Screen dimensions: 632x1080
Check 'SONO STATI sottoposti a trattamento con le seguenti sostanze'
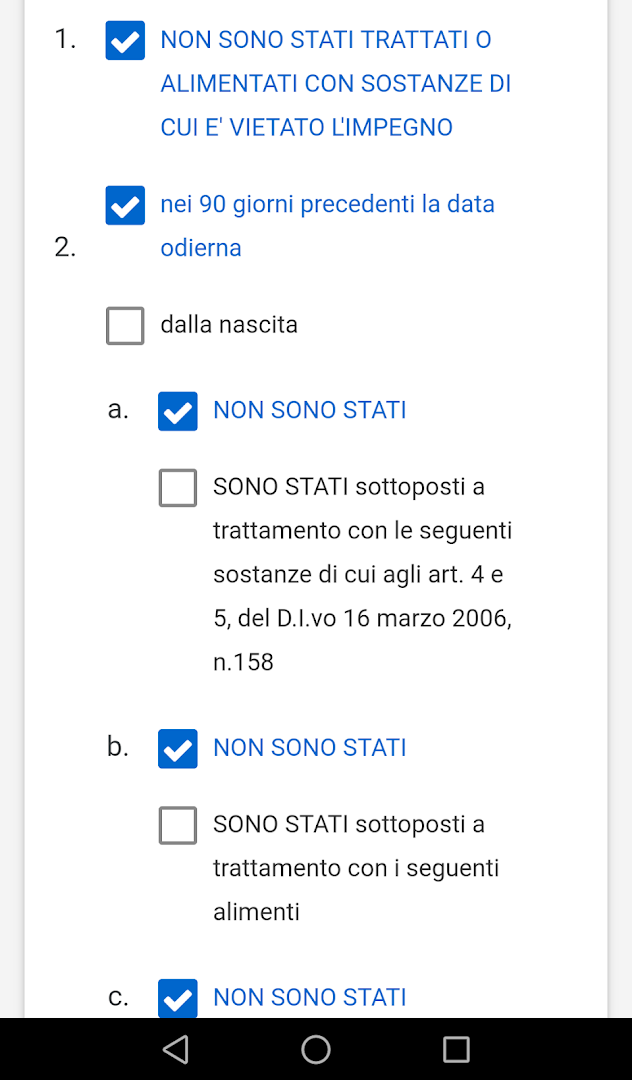(177, 488)
